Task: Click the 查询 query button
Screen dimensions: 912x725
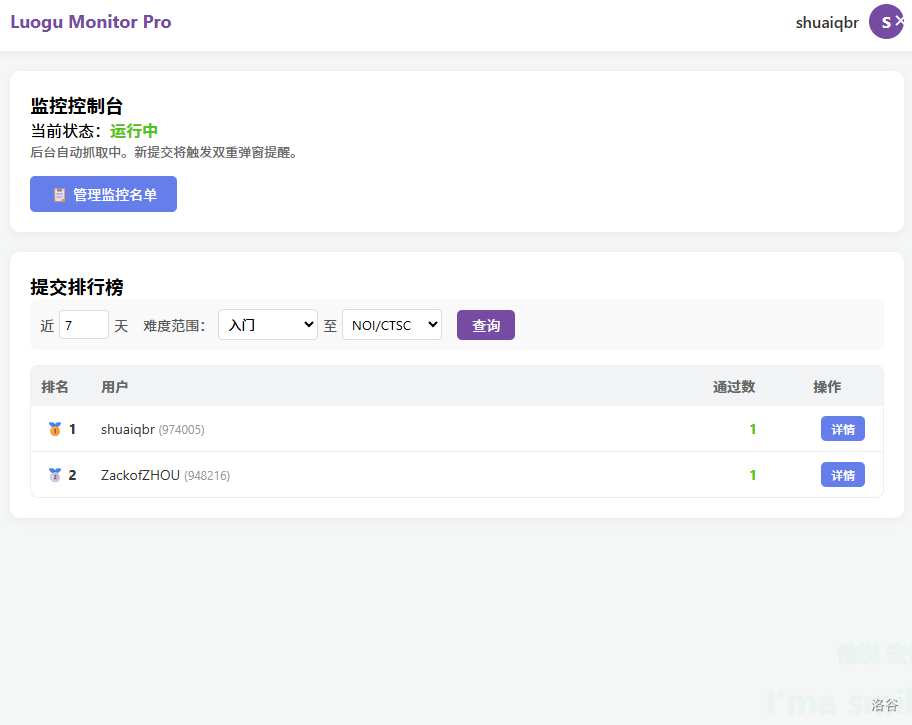Action: (485, 325)
